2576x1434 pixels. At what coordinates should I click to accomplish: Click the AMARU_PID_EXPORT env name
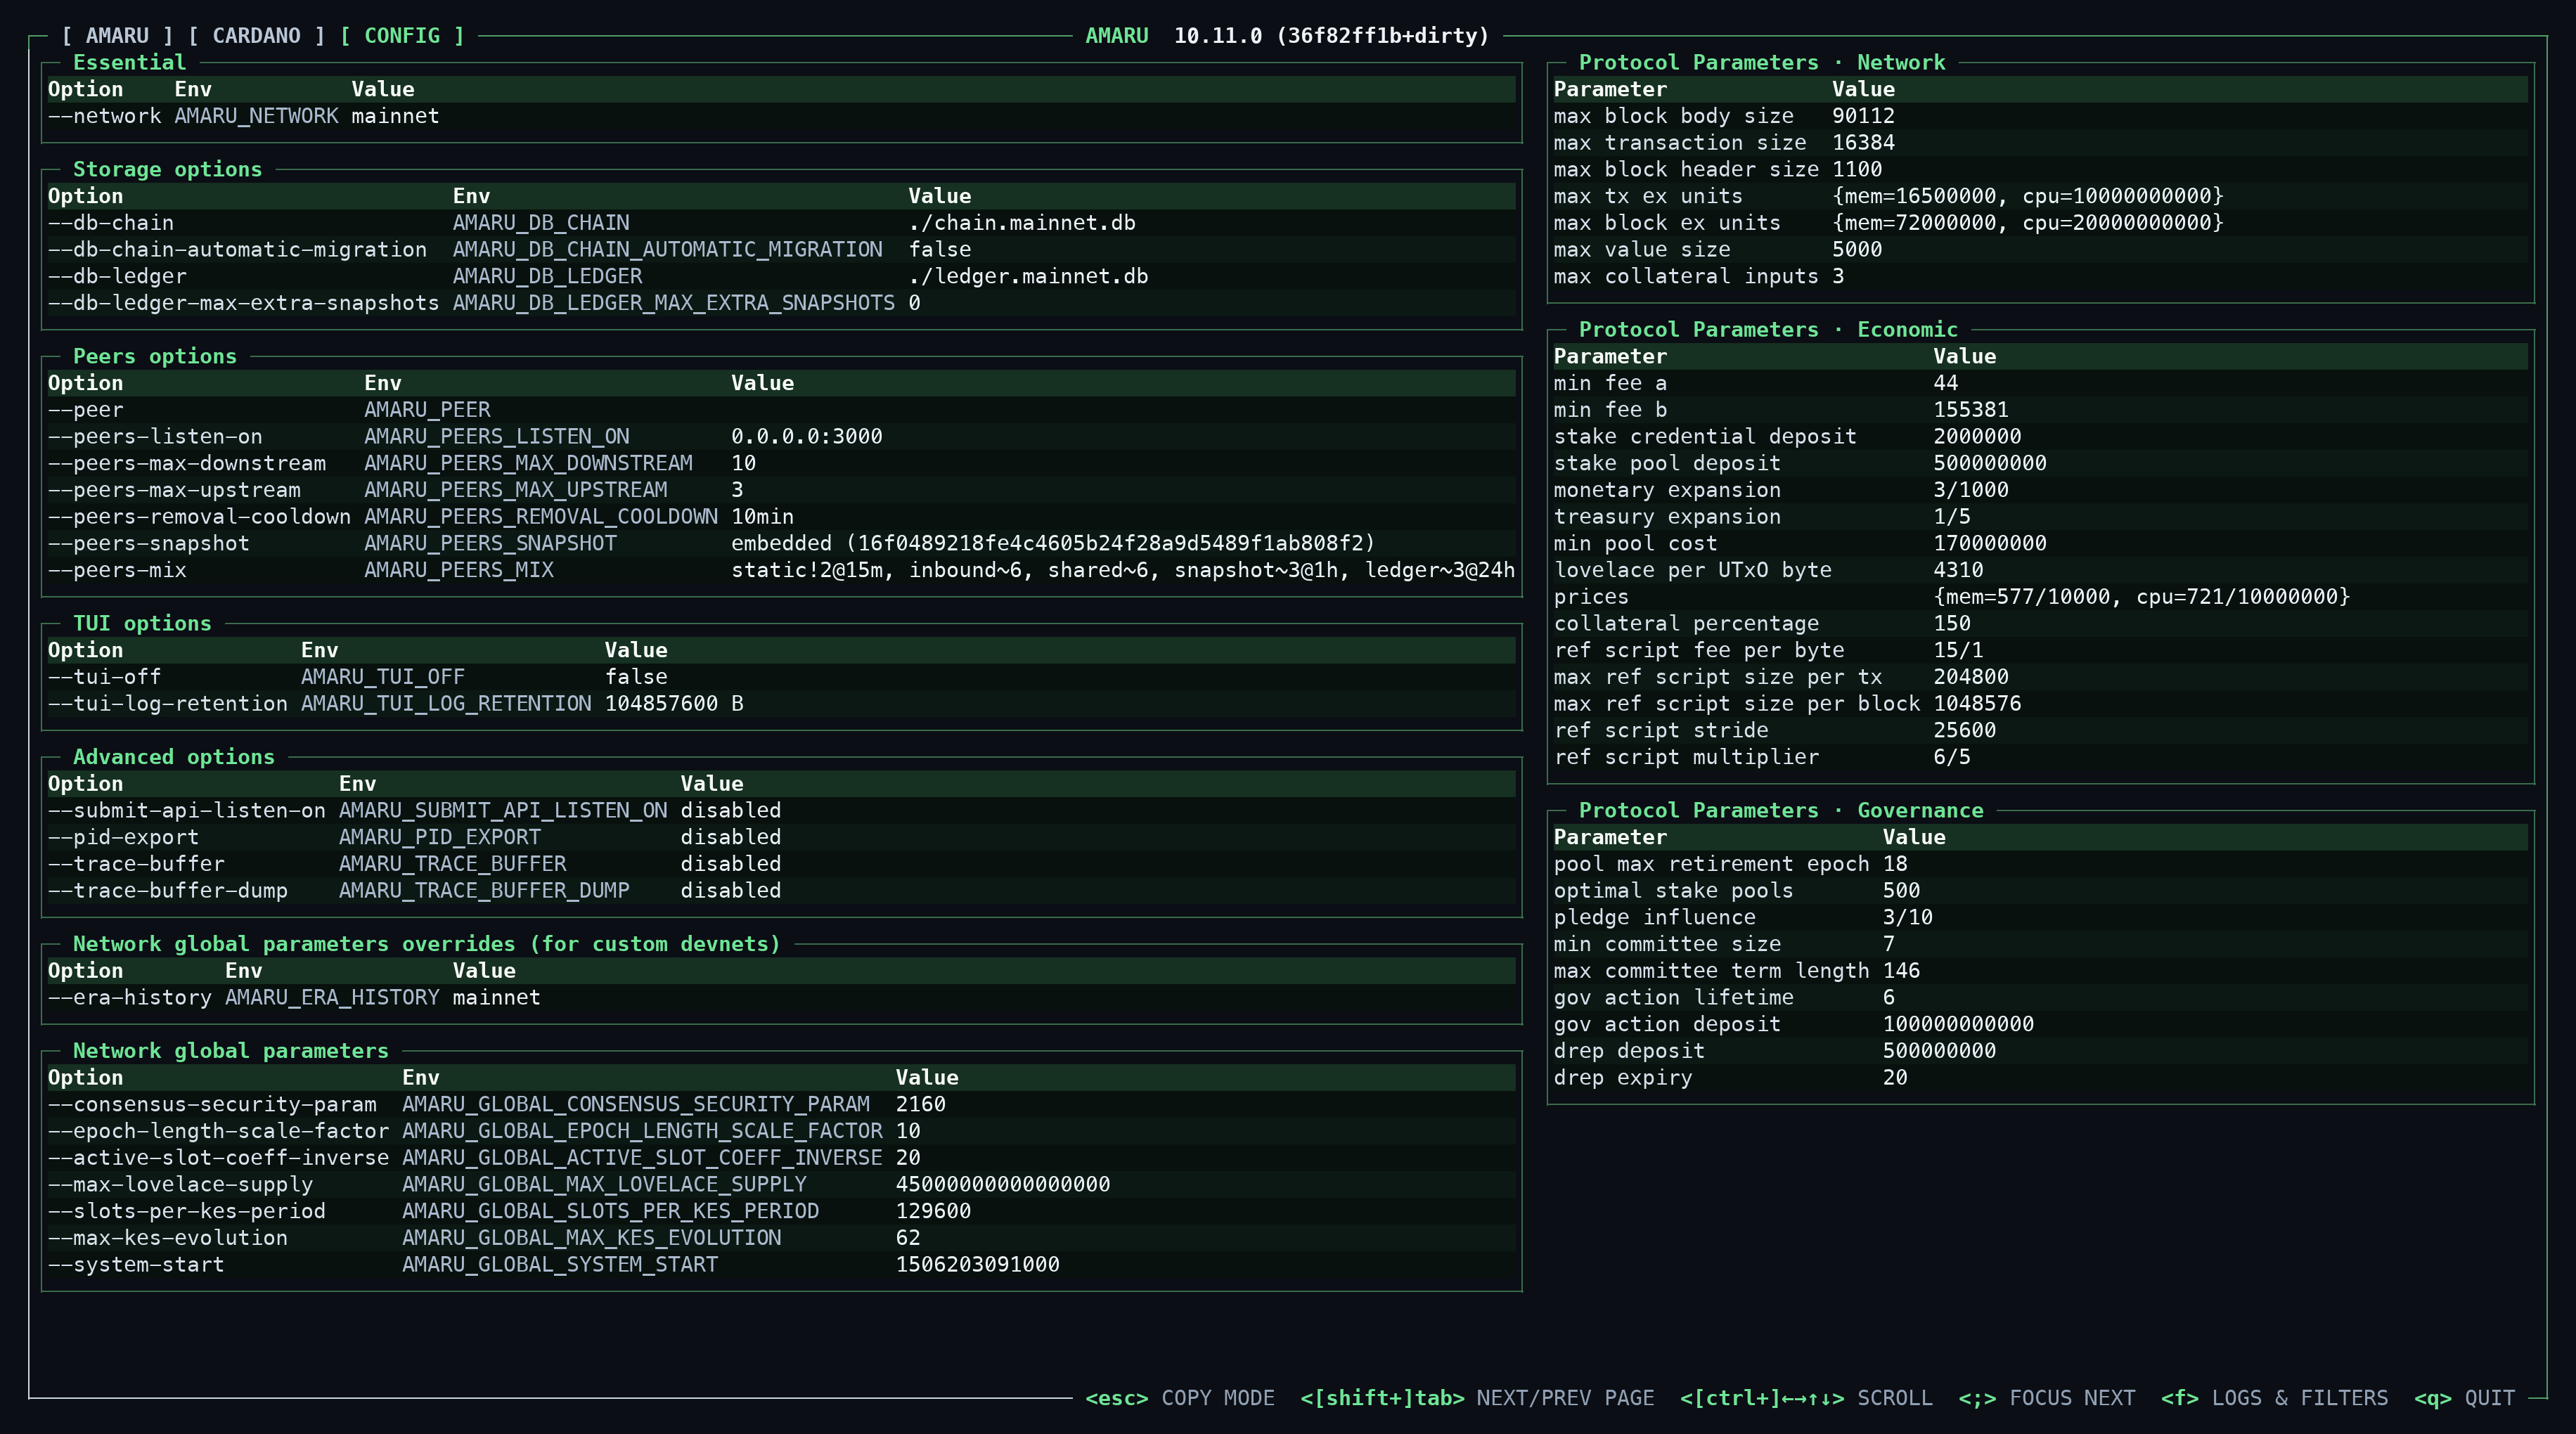440,837
